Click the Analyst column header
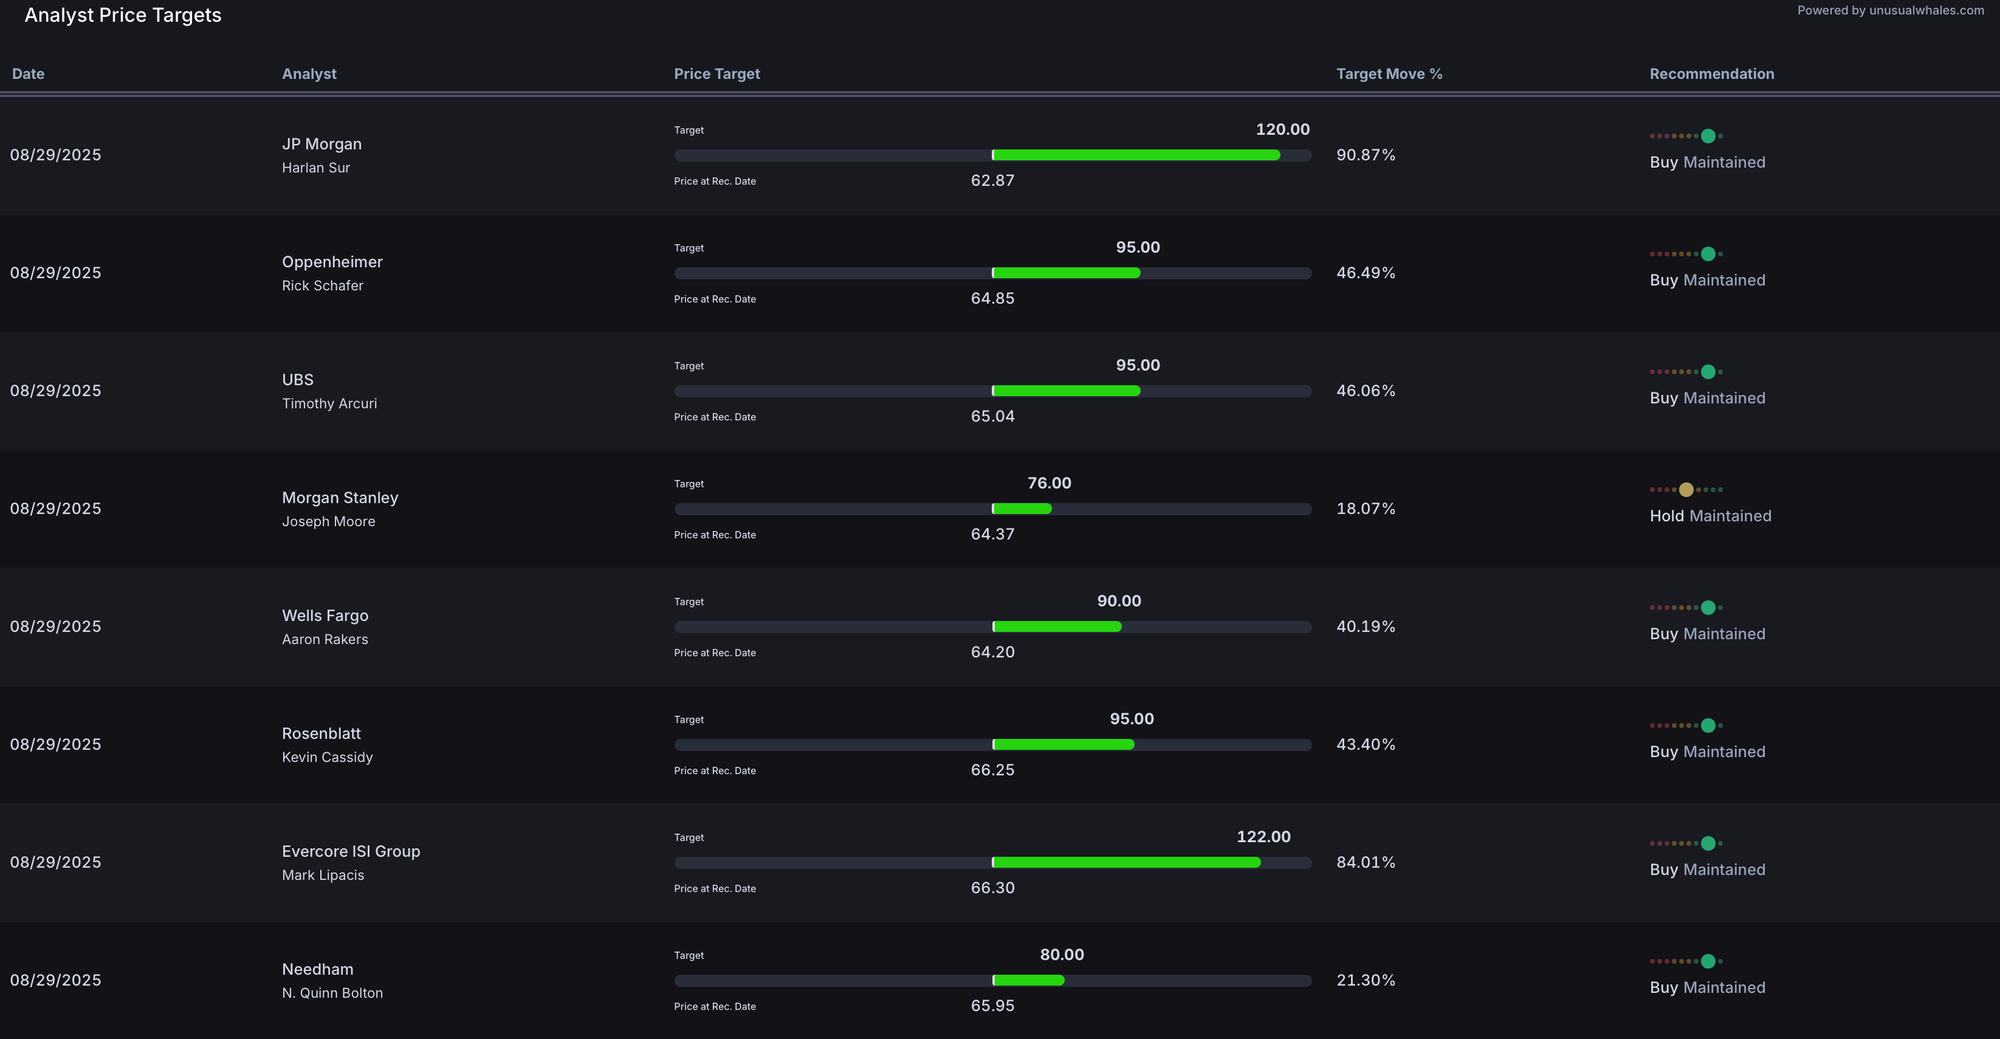 pyautogui.click(x=309, y=74)
